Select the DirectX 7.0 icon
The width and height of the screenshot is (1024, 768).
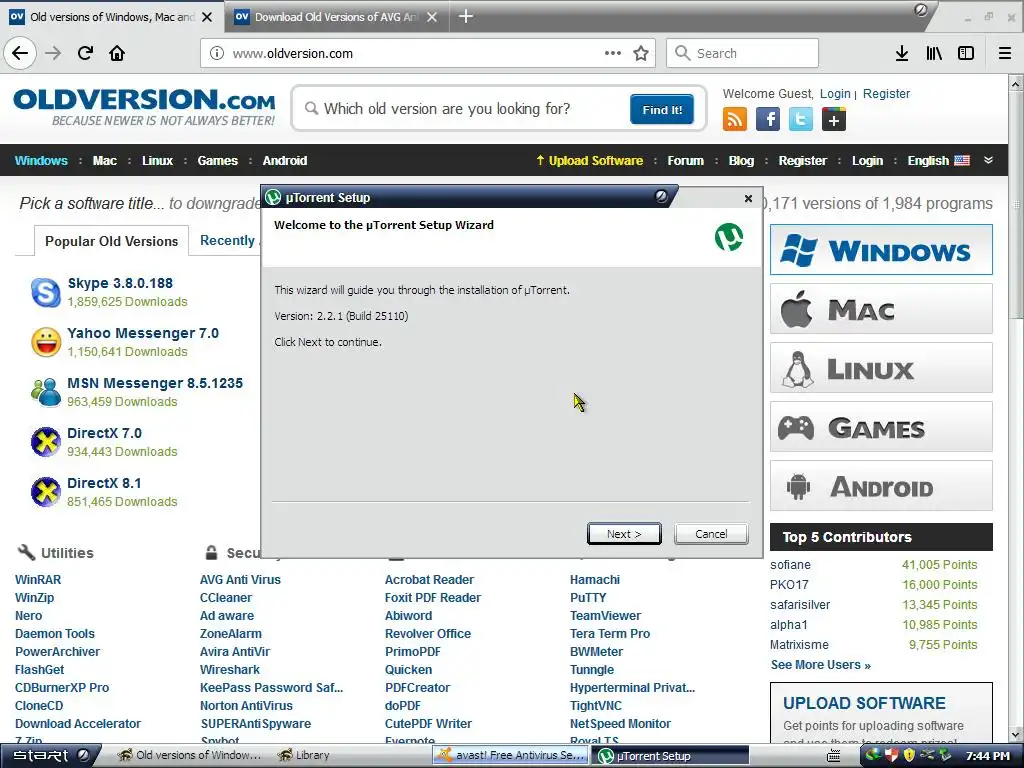(46, 442)
